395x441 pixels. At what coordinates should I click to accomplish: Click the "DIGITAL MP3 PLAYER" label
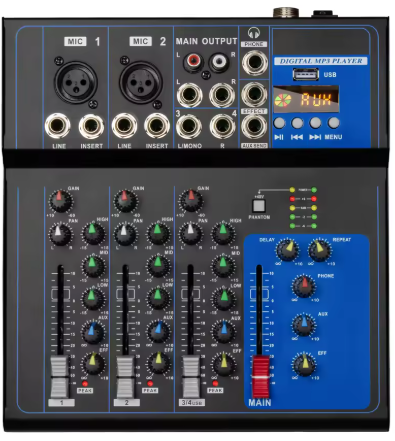pyautogui.click(x=321, y=61)
